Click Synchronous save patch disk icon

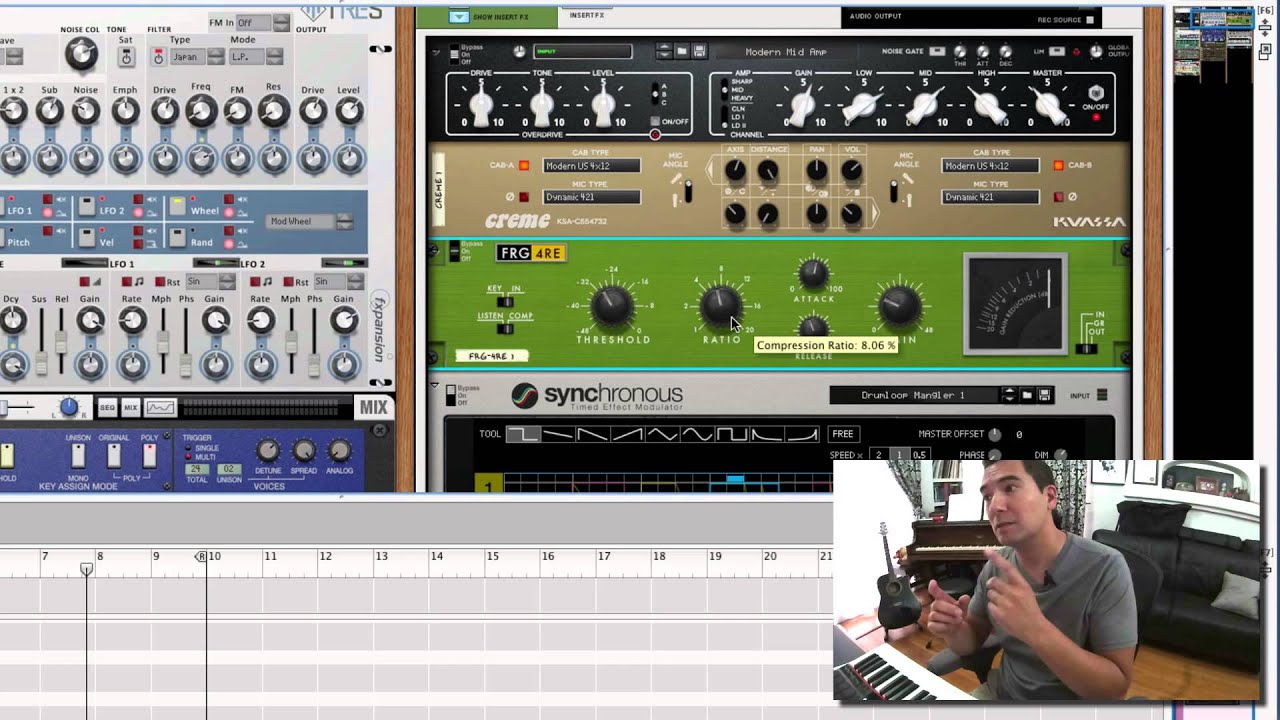[1044, 395]
